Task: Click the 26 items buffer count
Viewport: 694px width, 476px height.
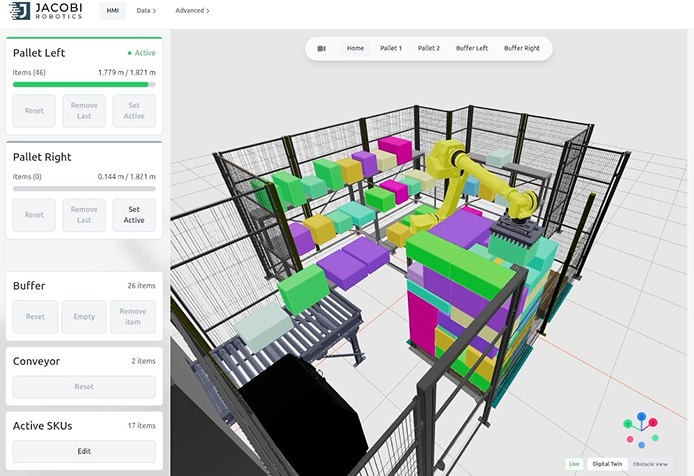Action: point(142,286)
